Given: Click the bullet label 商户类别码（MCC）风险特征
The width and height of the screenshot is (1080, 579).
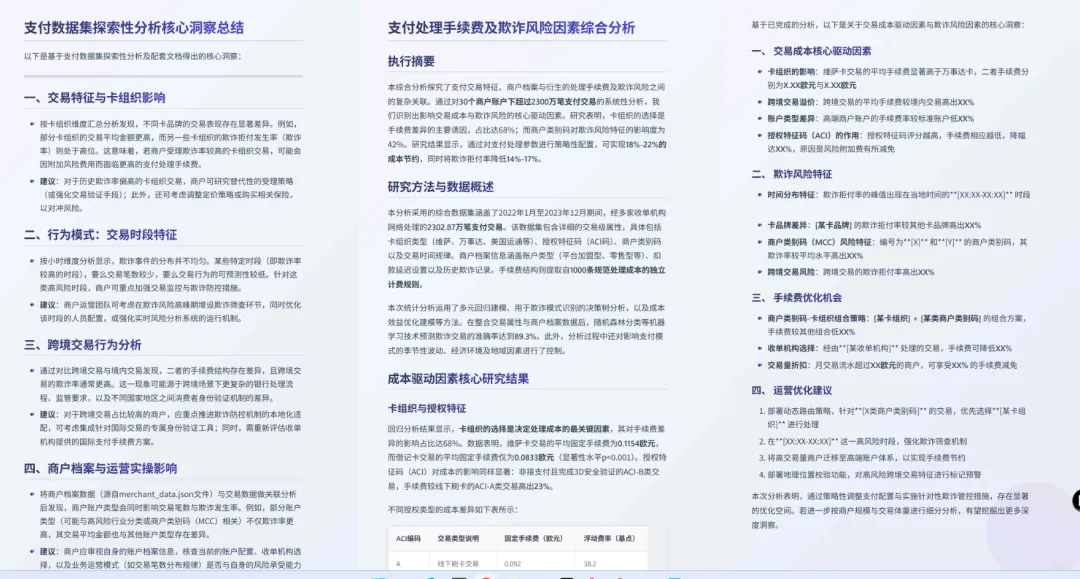Looking at the screenshot, I should (x=820, y=242).
